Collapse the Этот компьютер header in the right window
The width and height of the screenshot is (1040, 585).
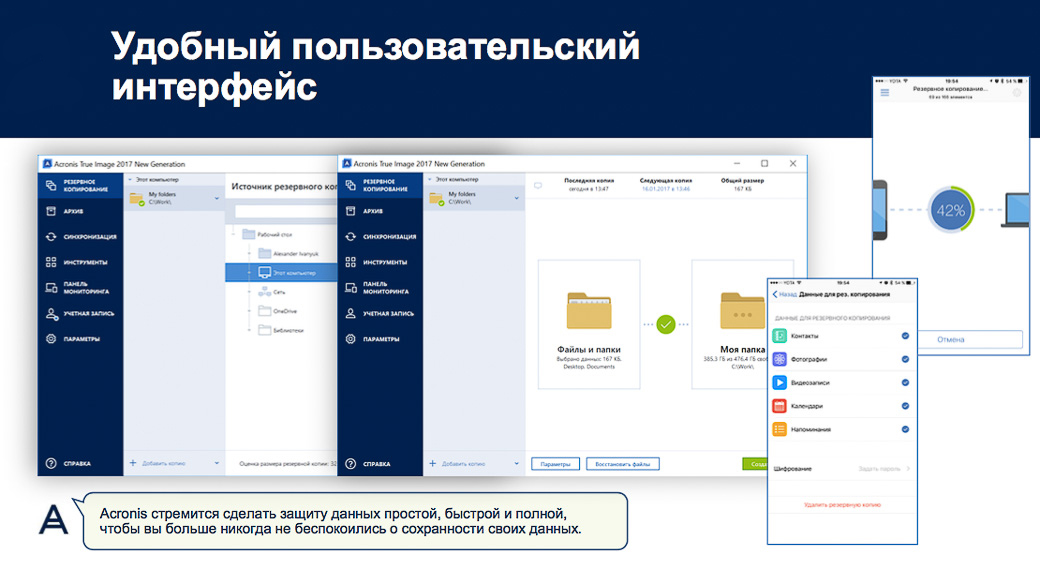(430, 179)
